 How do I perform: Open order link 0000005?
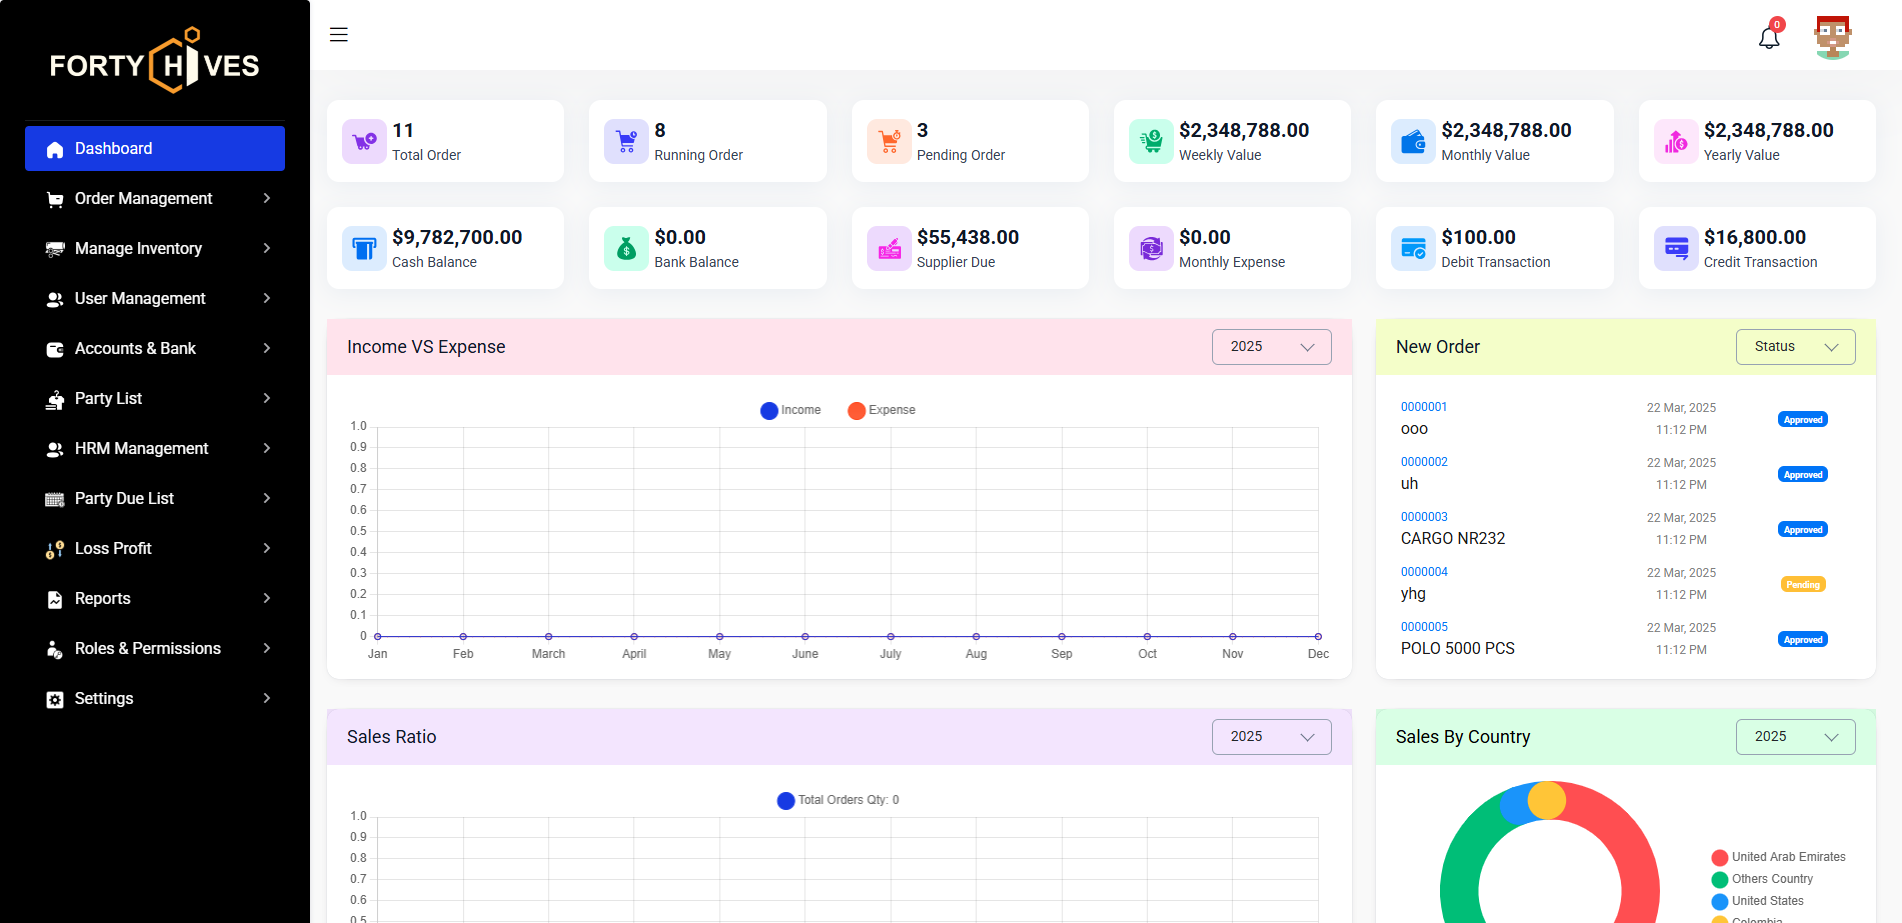[1424, 627]
